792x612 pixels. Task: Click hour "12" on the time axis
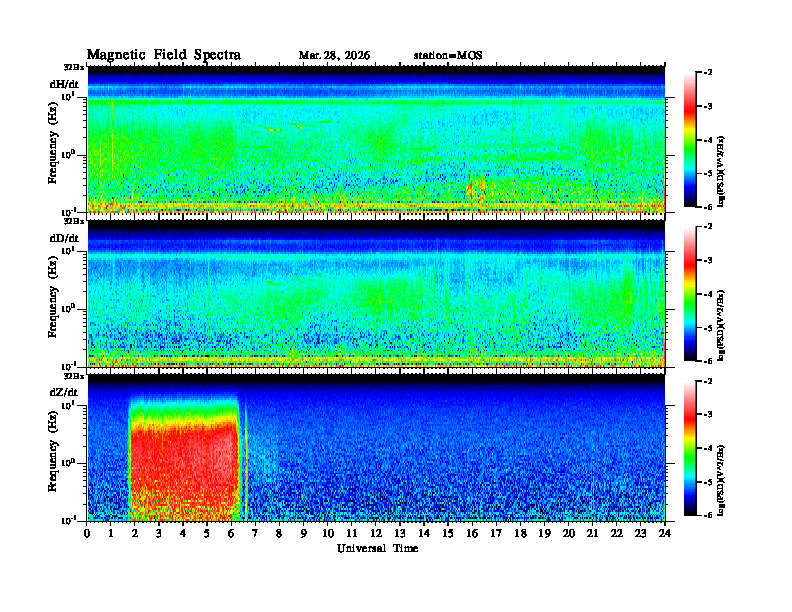click(376, 533)
